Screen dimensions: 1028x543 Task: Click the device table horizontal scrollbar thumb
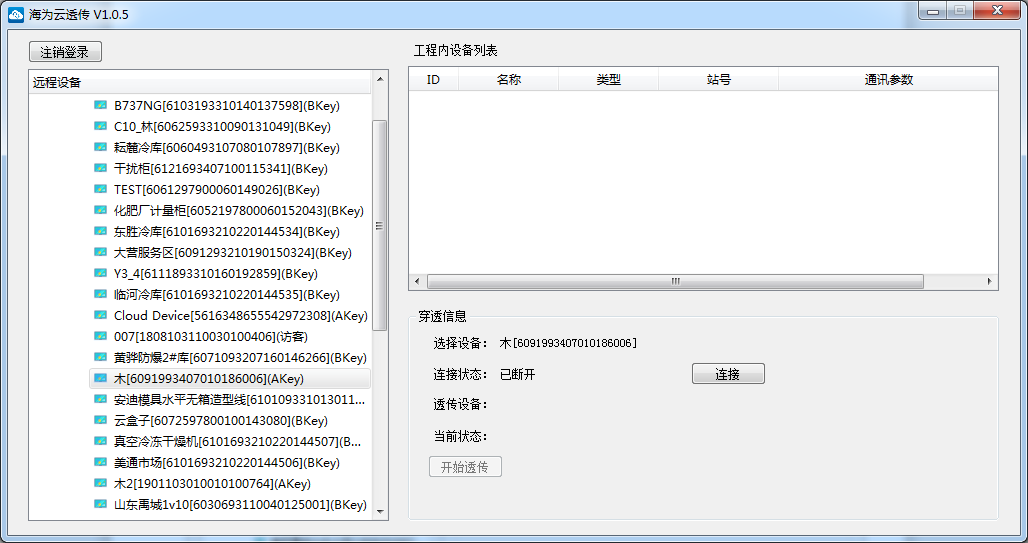click(675, 281)
